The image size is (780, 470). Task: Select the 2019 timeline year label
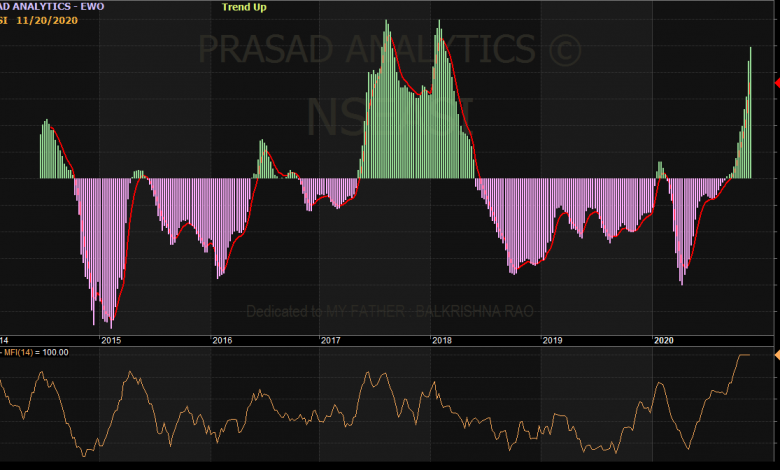(x=552, y=340)
